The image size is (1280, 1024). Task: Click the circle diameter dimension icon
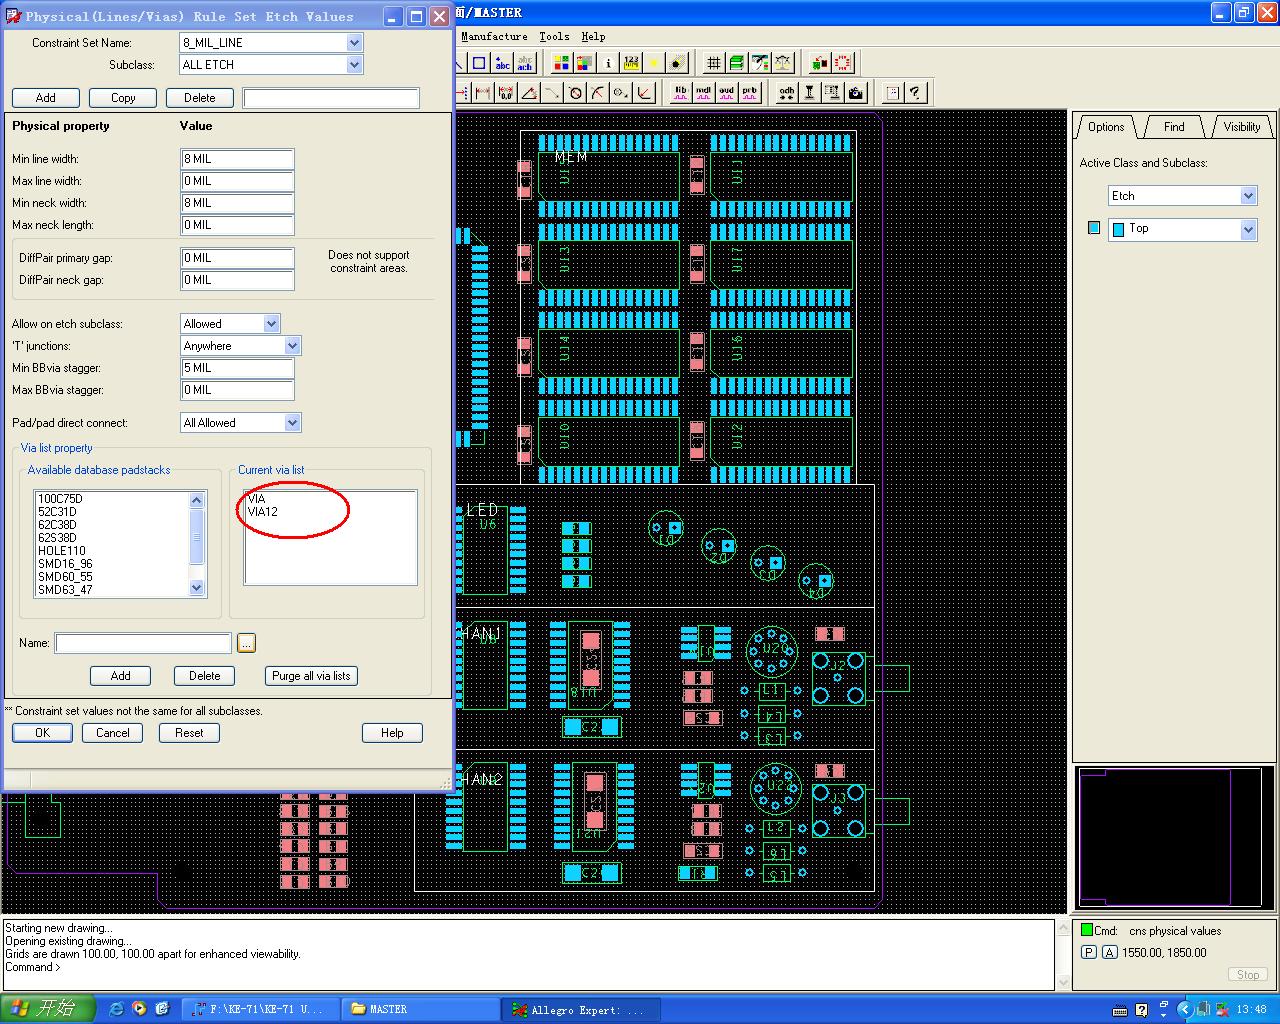click(x=575, y=93)
